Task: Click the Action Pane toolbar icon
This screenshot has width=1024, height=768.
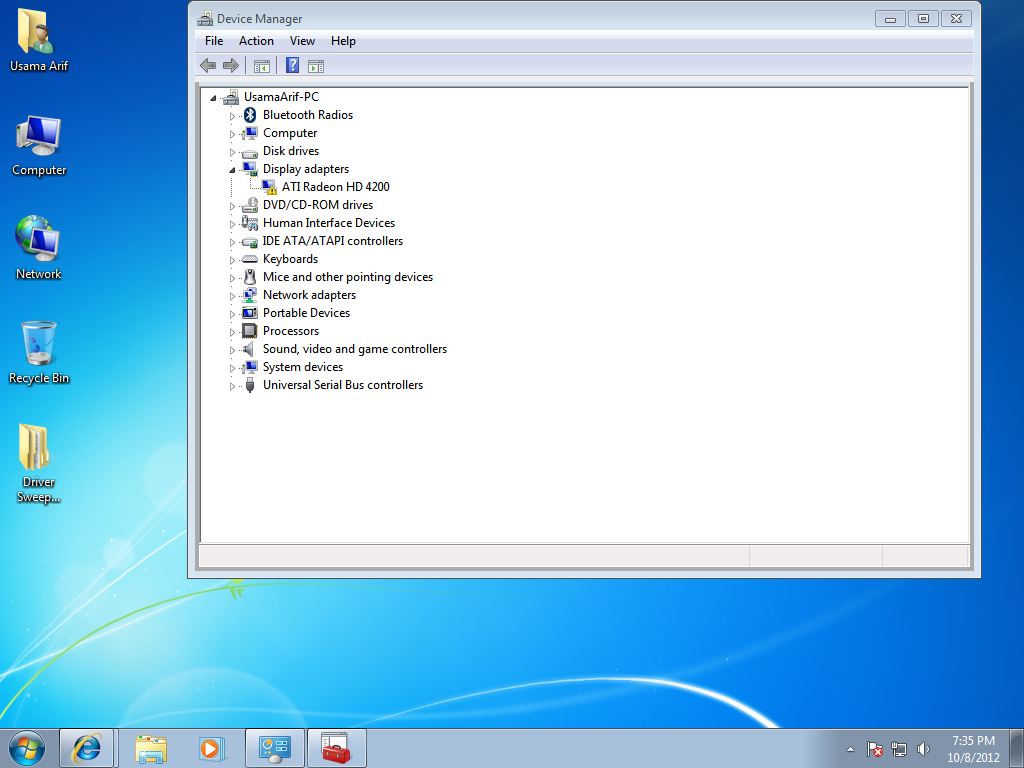Action: [316, 66]
